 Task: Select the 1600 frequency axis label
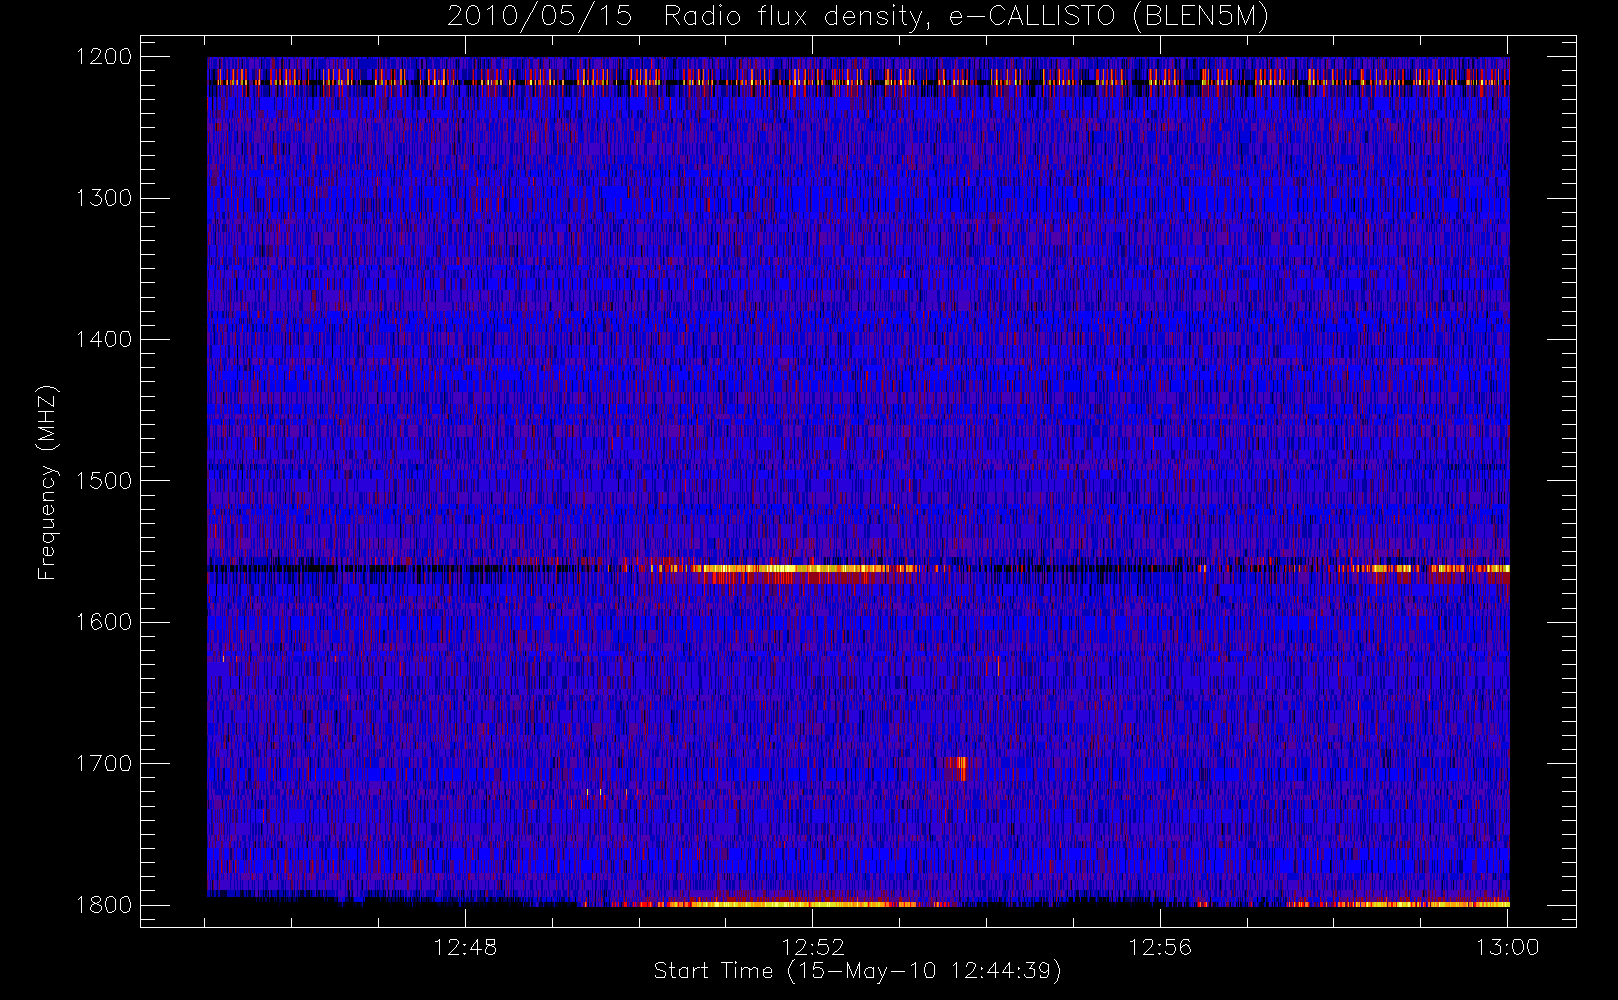[x=104, y=622]
